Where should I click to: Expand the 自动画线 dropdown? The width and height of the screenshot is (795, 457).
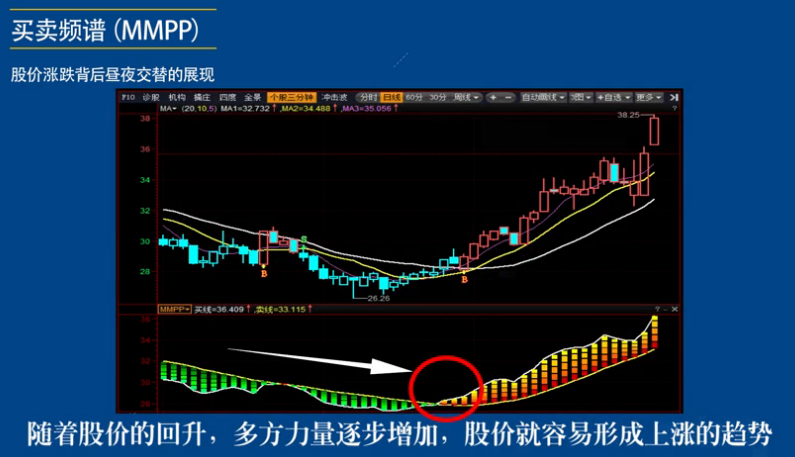[544, 97]
